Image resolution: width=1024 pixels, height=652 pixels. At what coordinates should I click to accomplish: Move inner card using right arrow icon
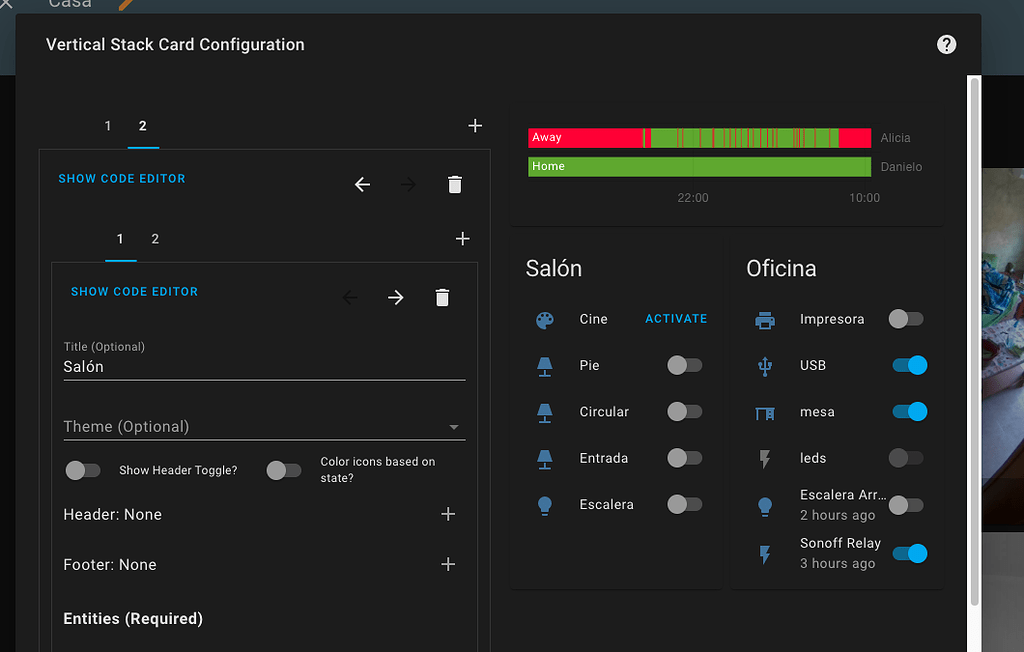coord(395,297)
